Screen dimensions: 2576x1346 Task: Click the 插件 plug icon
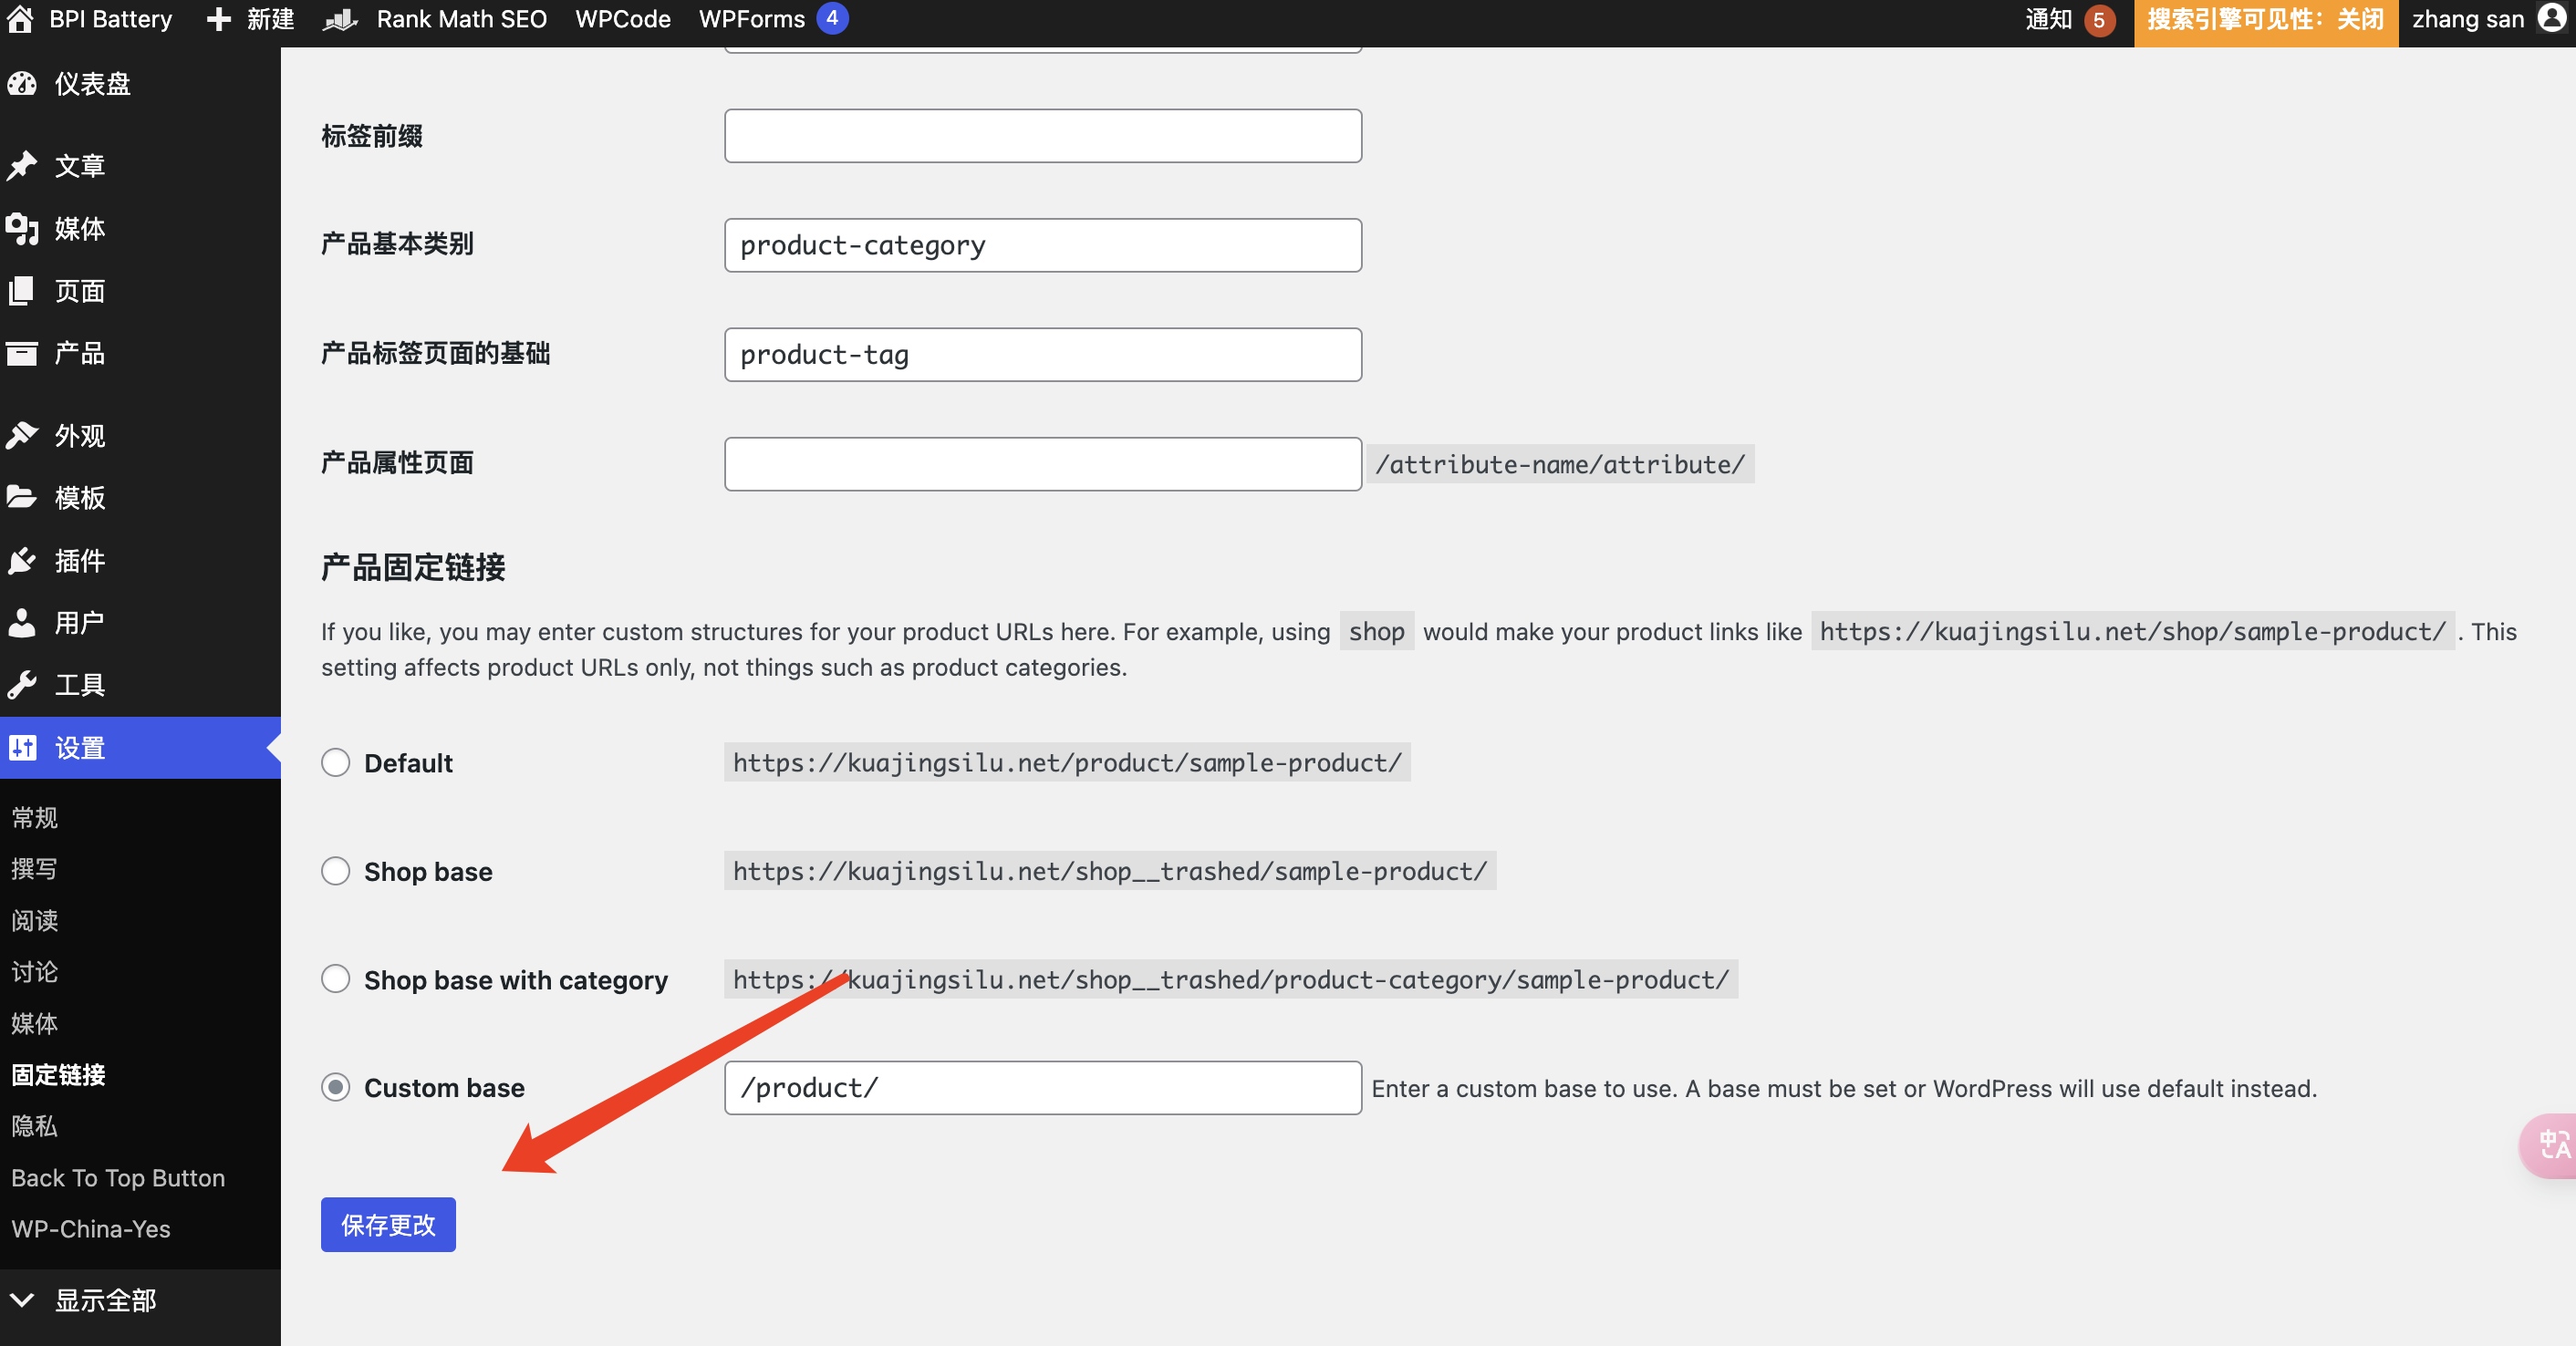pyautogui.click(x=22, y=560)
